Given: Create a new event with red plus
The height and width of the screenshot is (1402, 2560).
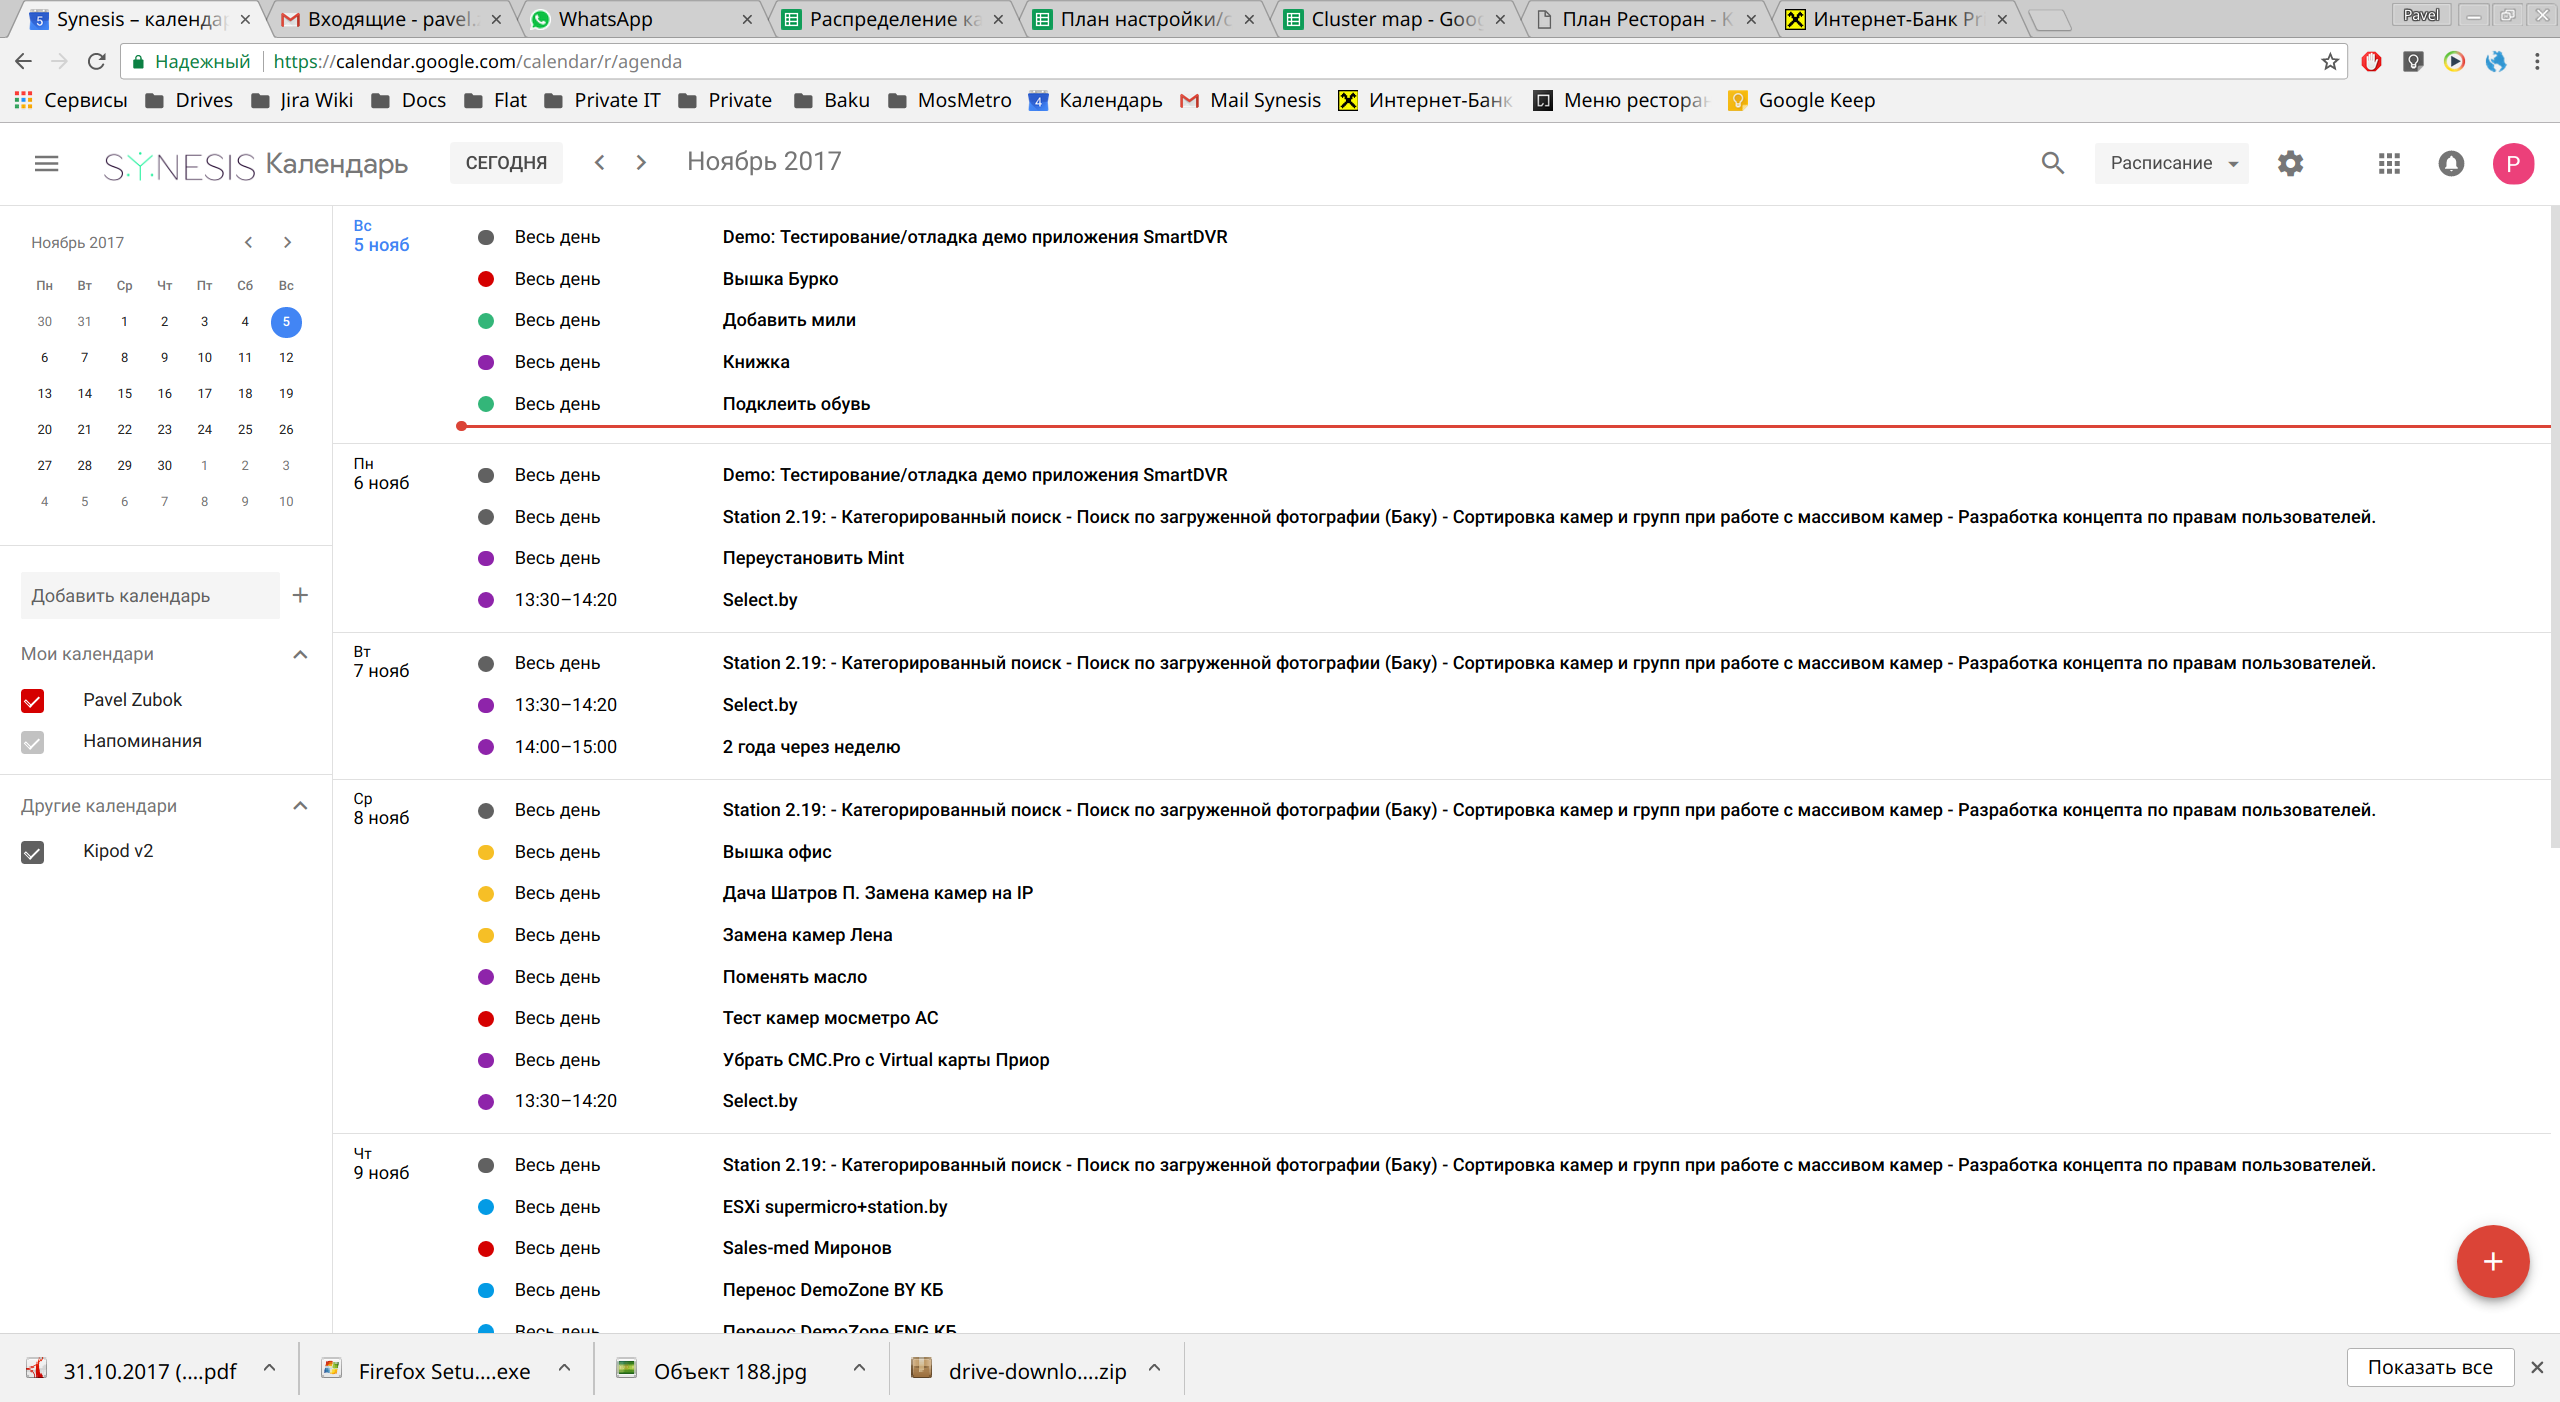Looking at the screenshot, I should coord(2493,1261).
